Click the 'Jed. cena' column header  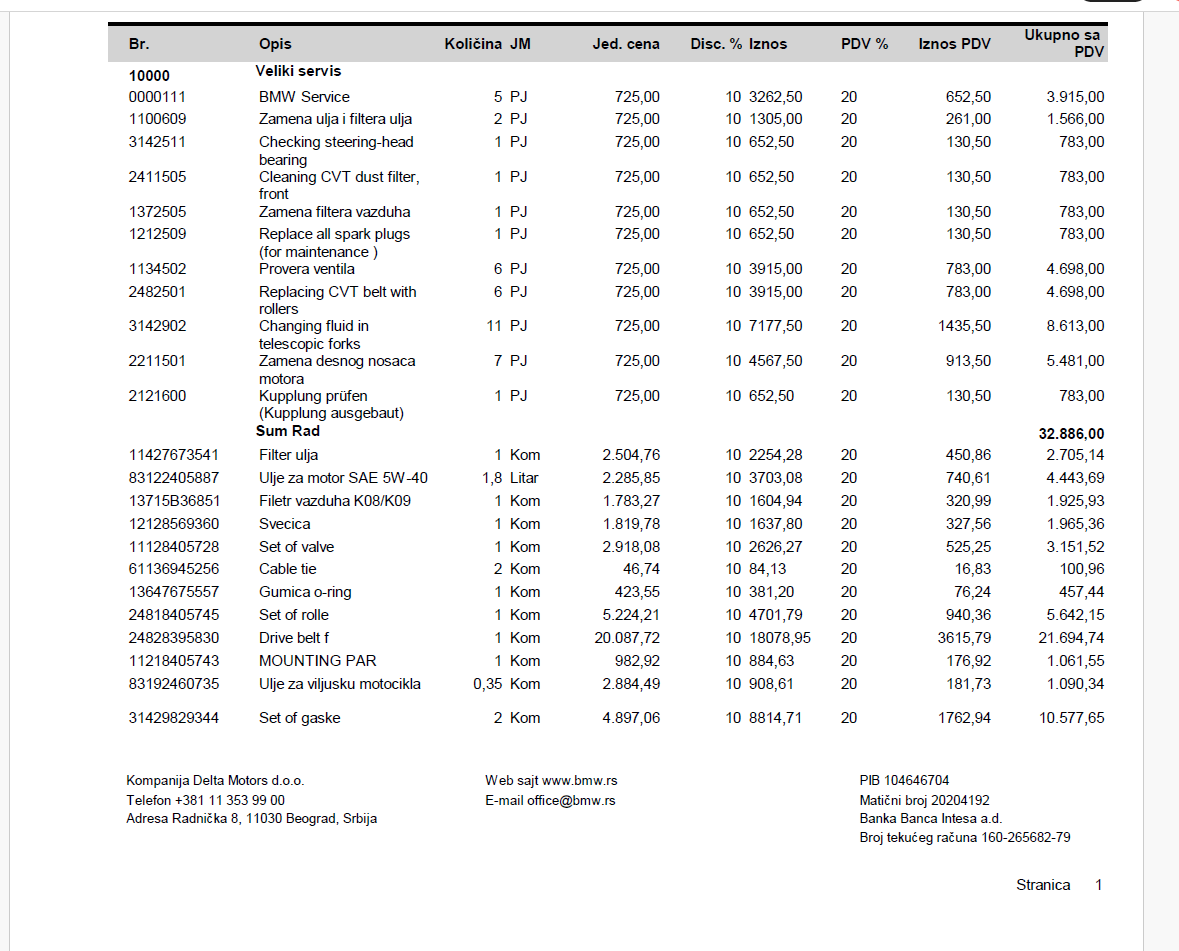[x=626, y=44]
